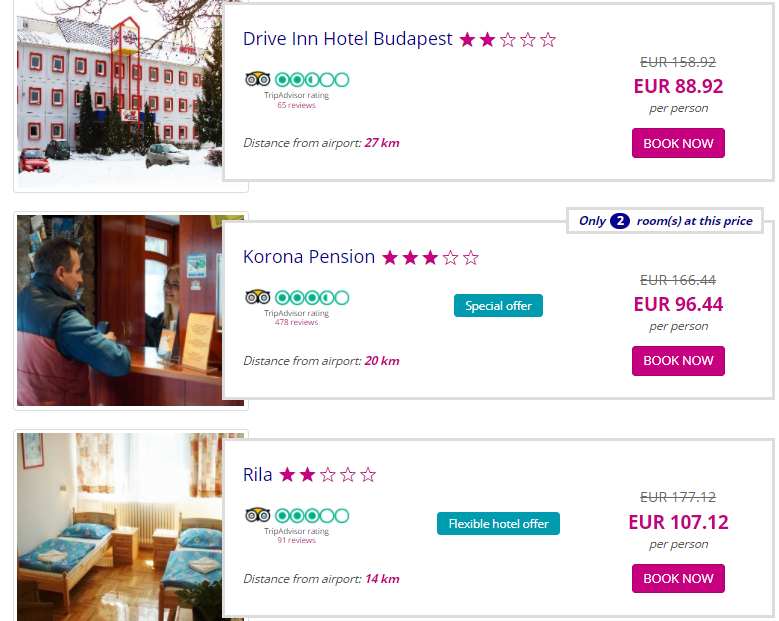Hit Book Now for Rila hotel
Viewport: 779px width, 621px height.
678,578
